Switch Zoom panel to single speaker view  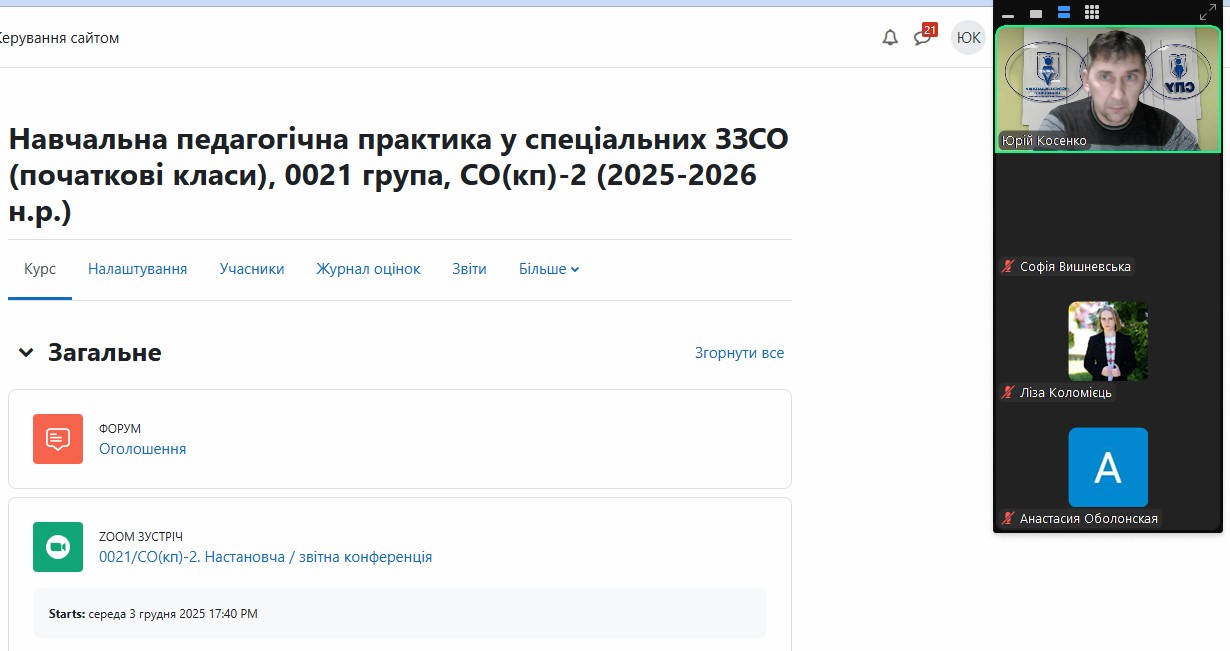[1036, 13]
